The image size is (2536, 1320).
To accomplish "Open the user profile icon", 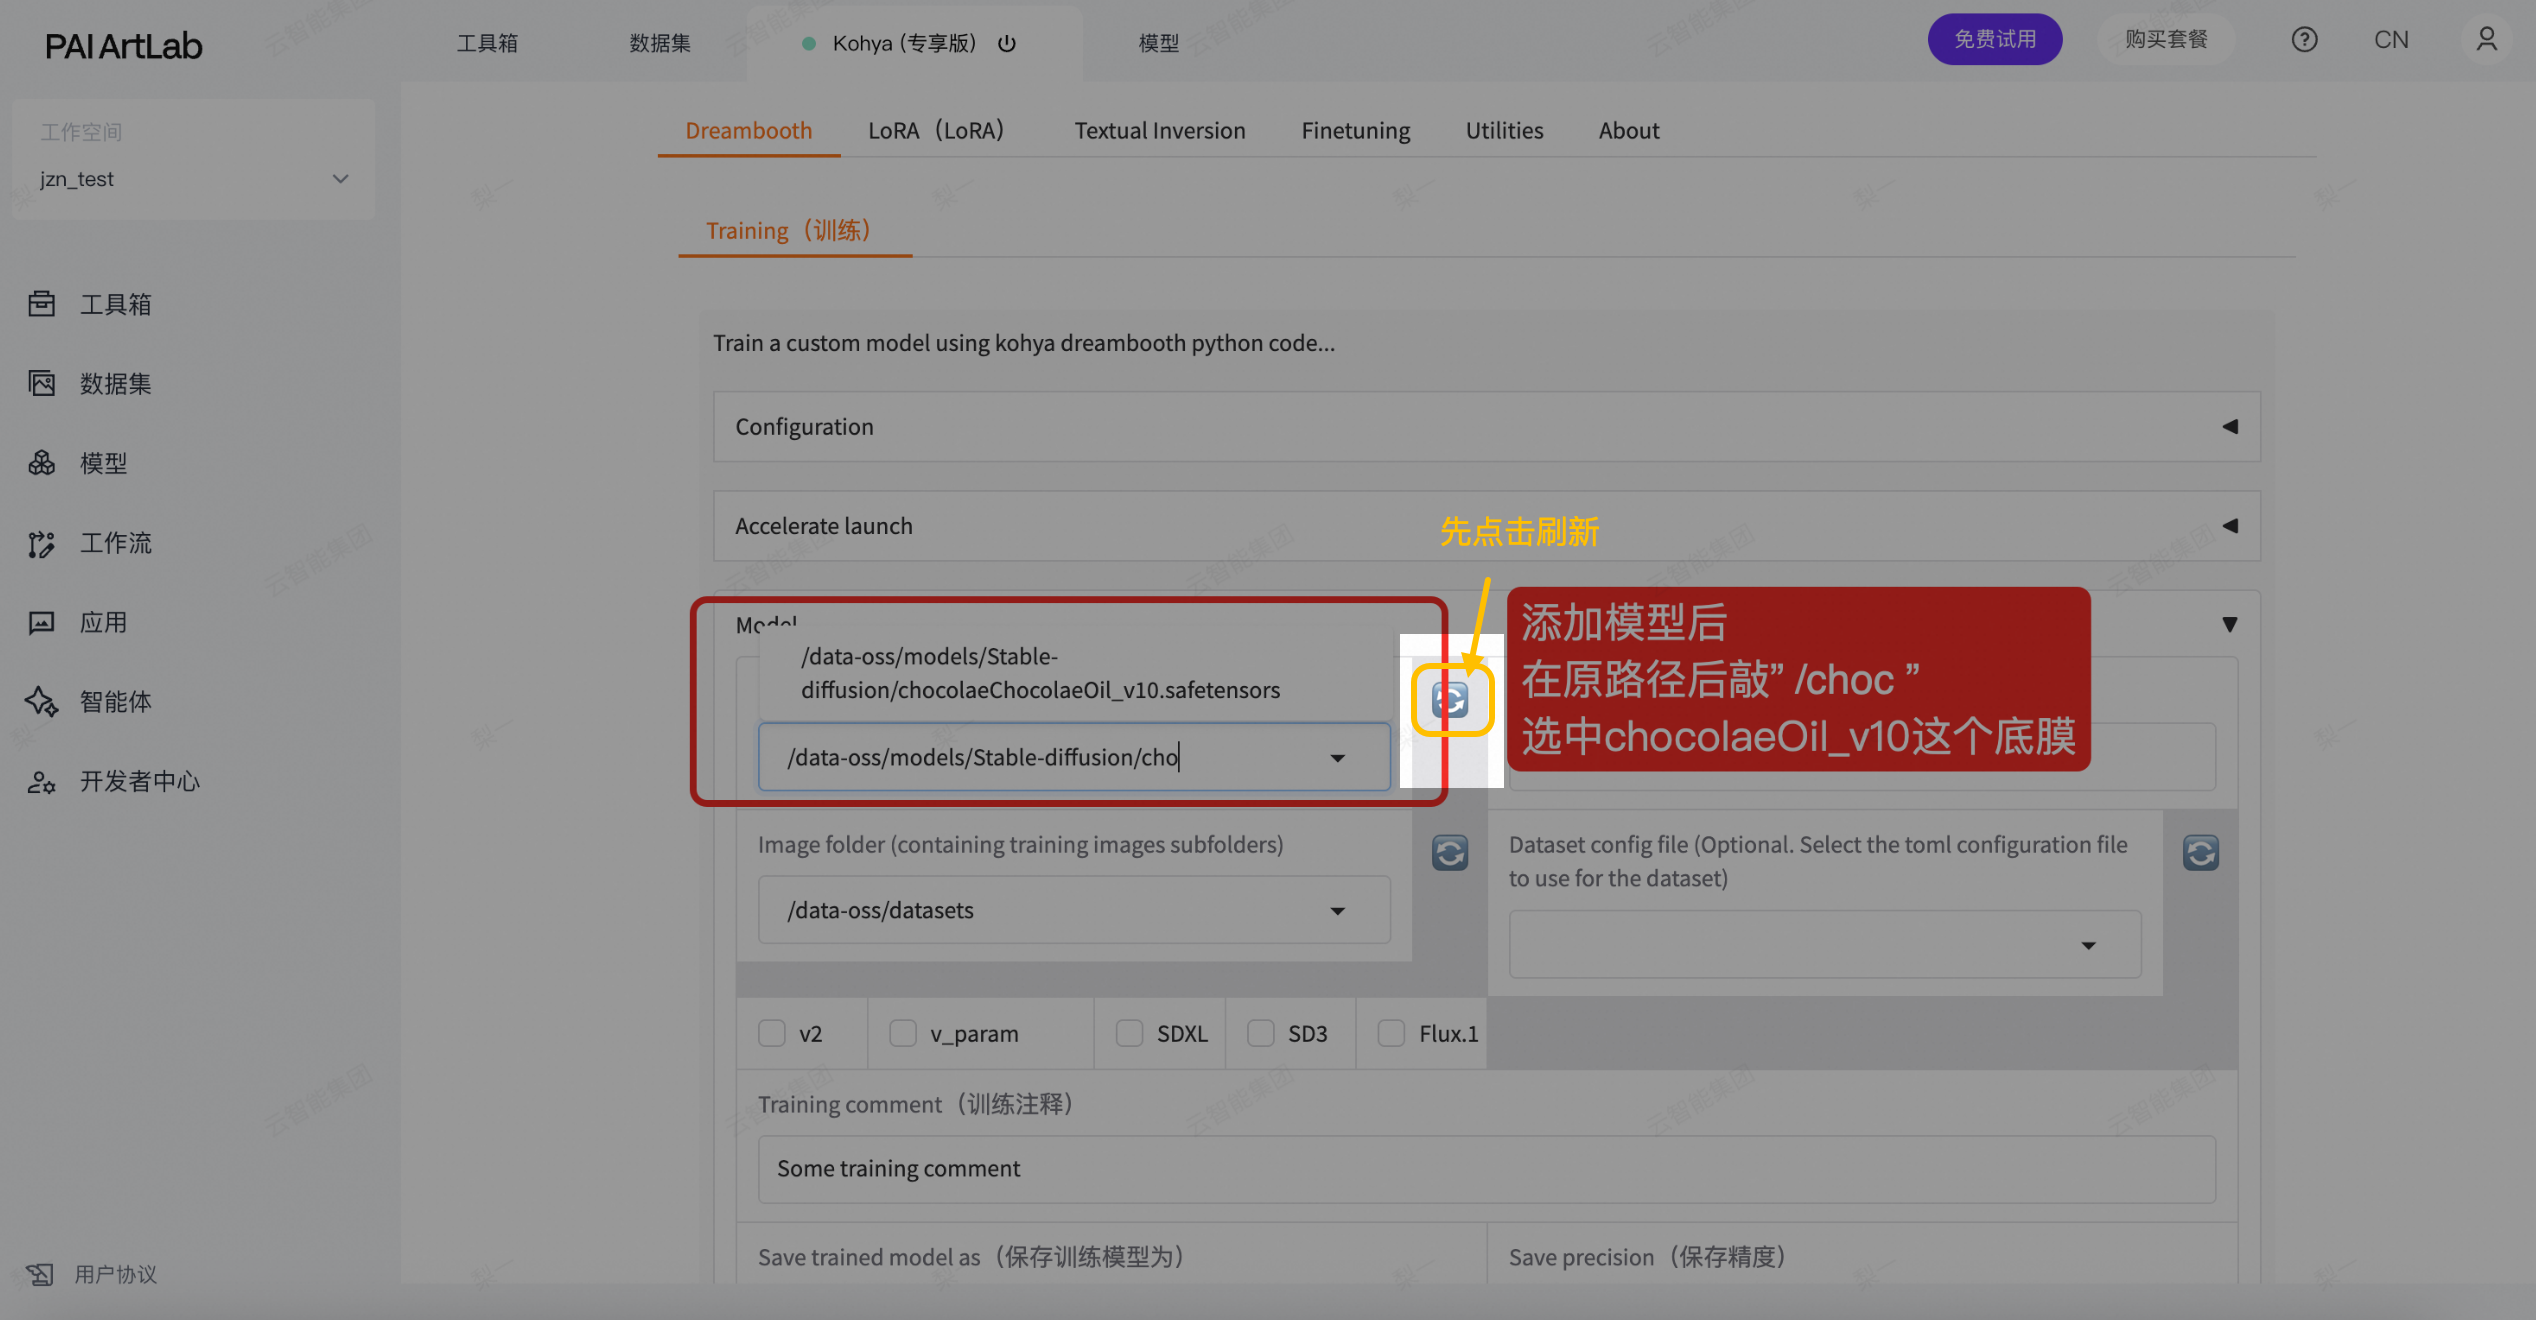I will [2486, 40].
